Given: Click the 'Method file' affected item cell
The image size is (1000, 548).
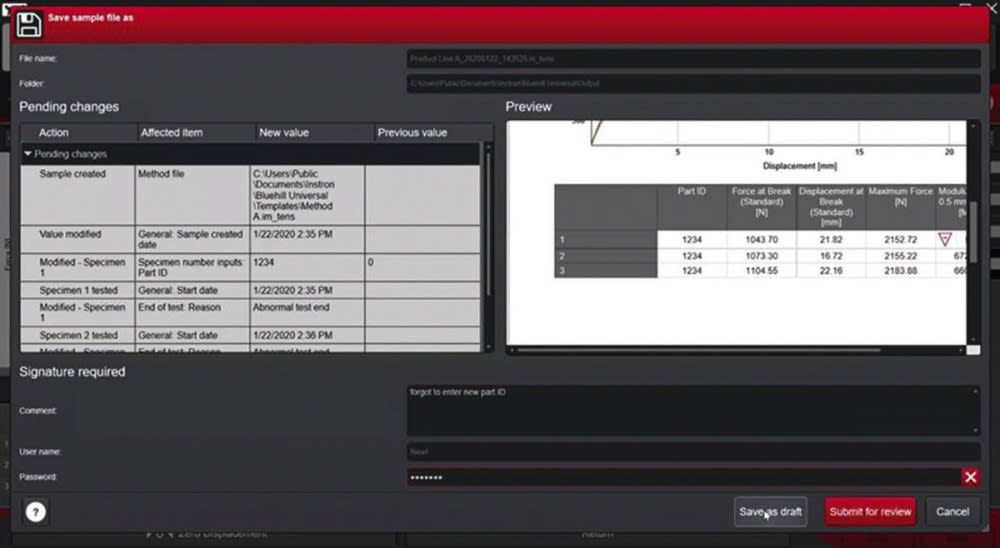Looking at the screenshot, I should click(192, 195).
